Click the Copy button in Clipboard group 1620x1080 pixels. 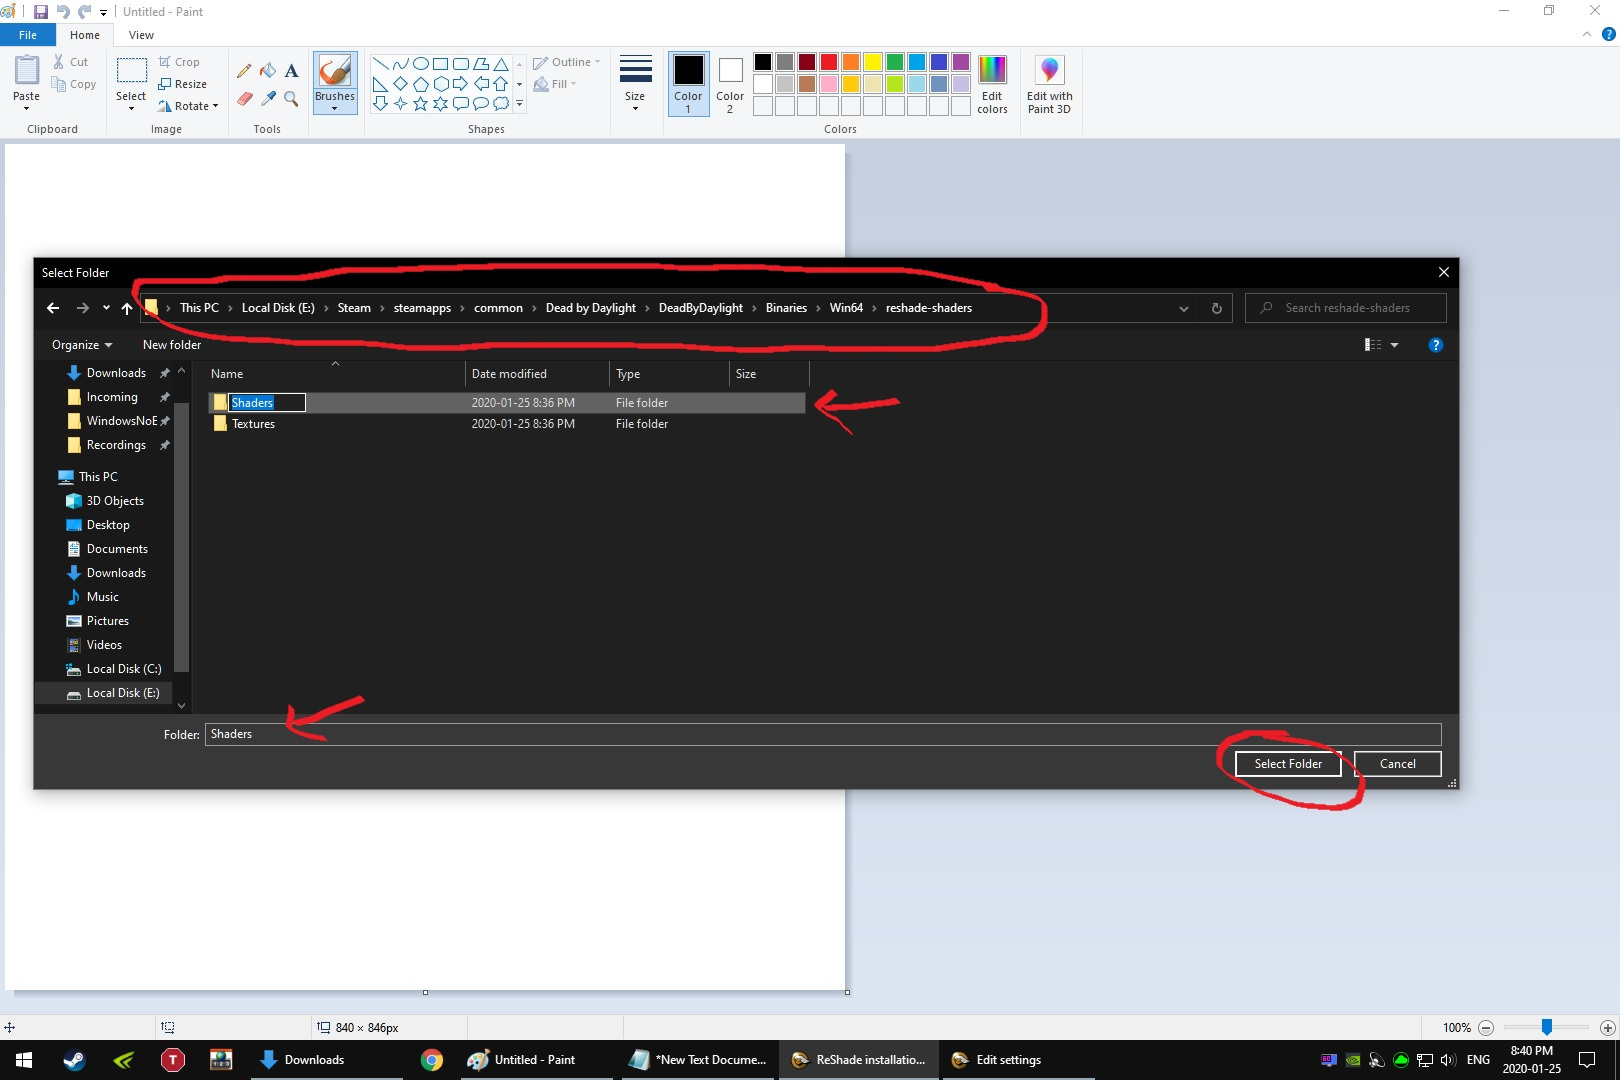coord(75,84)
